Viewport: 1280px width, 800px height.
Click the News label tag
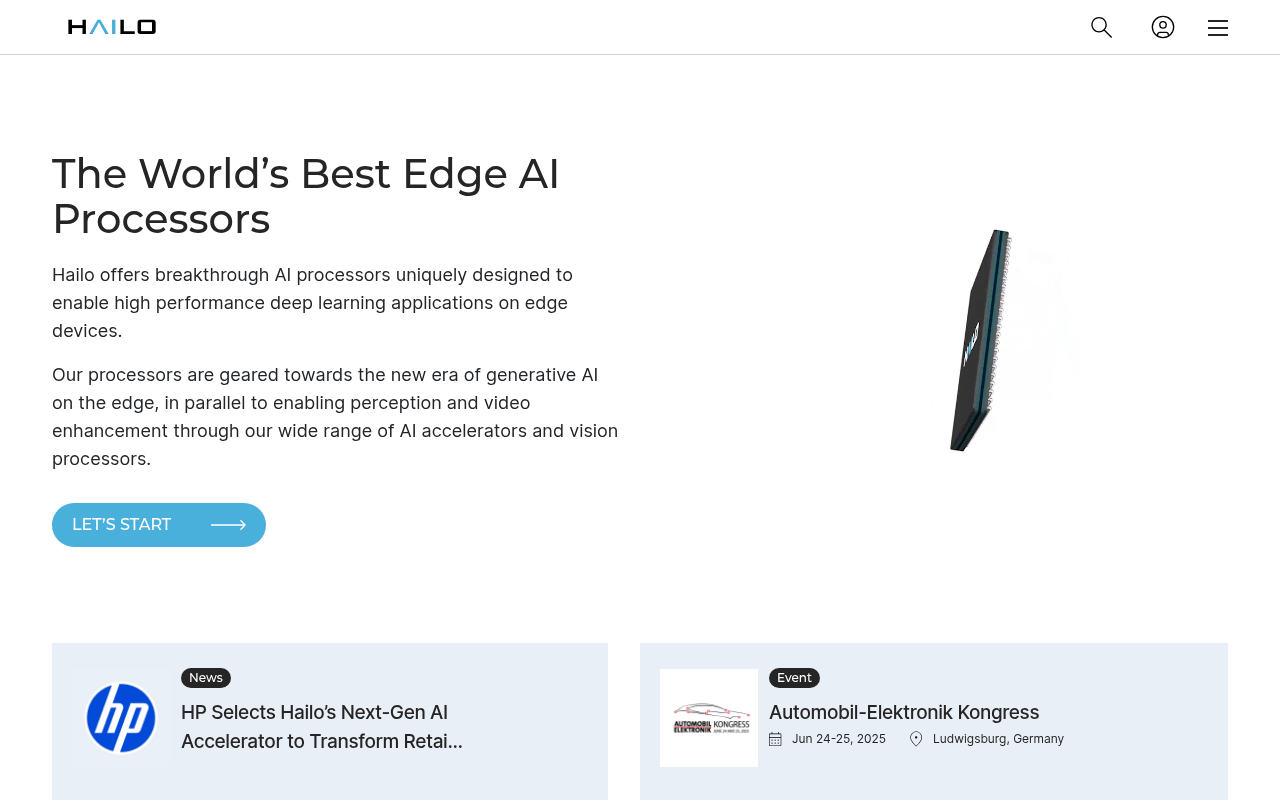(x=205, y=677)
